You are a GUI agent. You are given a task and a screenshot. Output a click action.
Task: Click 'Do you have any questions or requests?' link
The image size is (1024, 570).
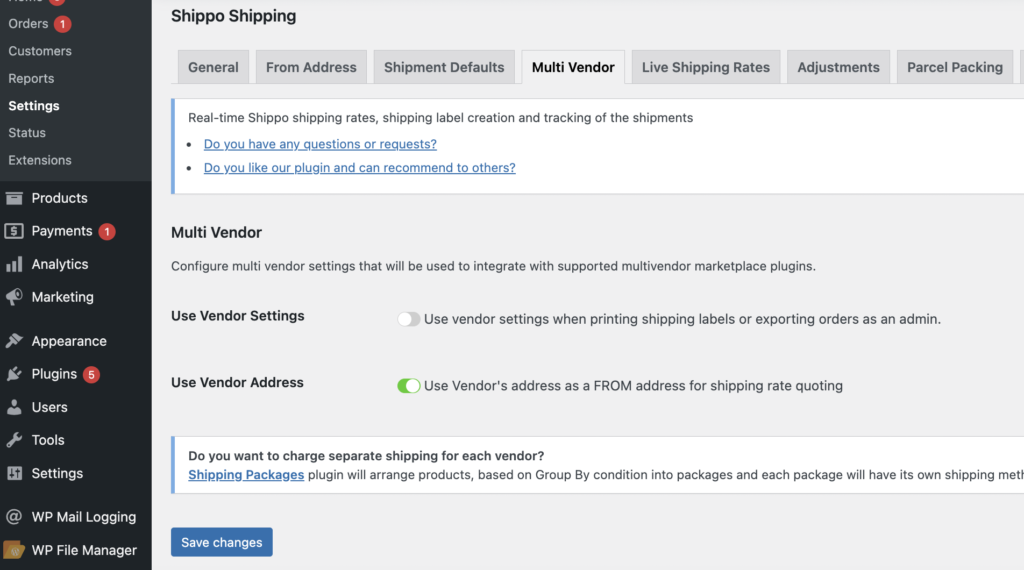(320, 144)
